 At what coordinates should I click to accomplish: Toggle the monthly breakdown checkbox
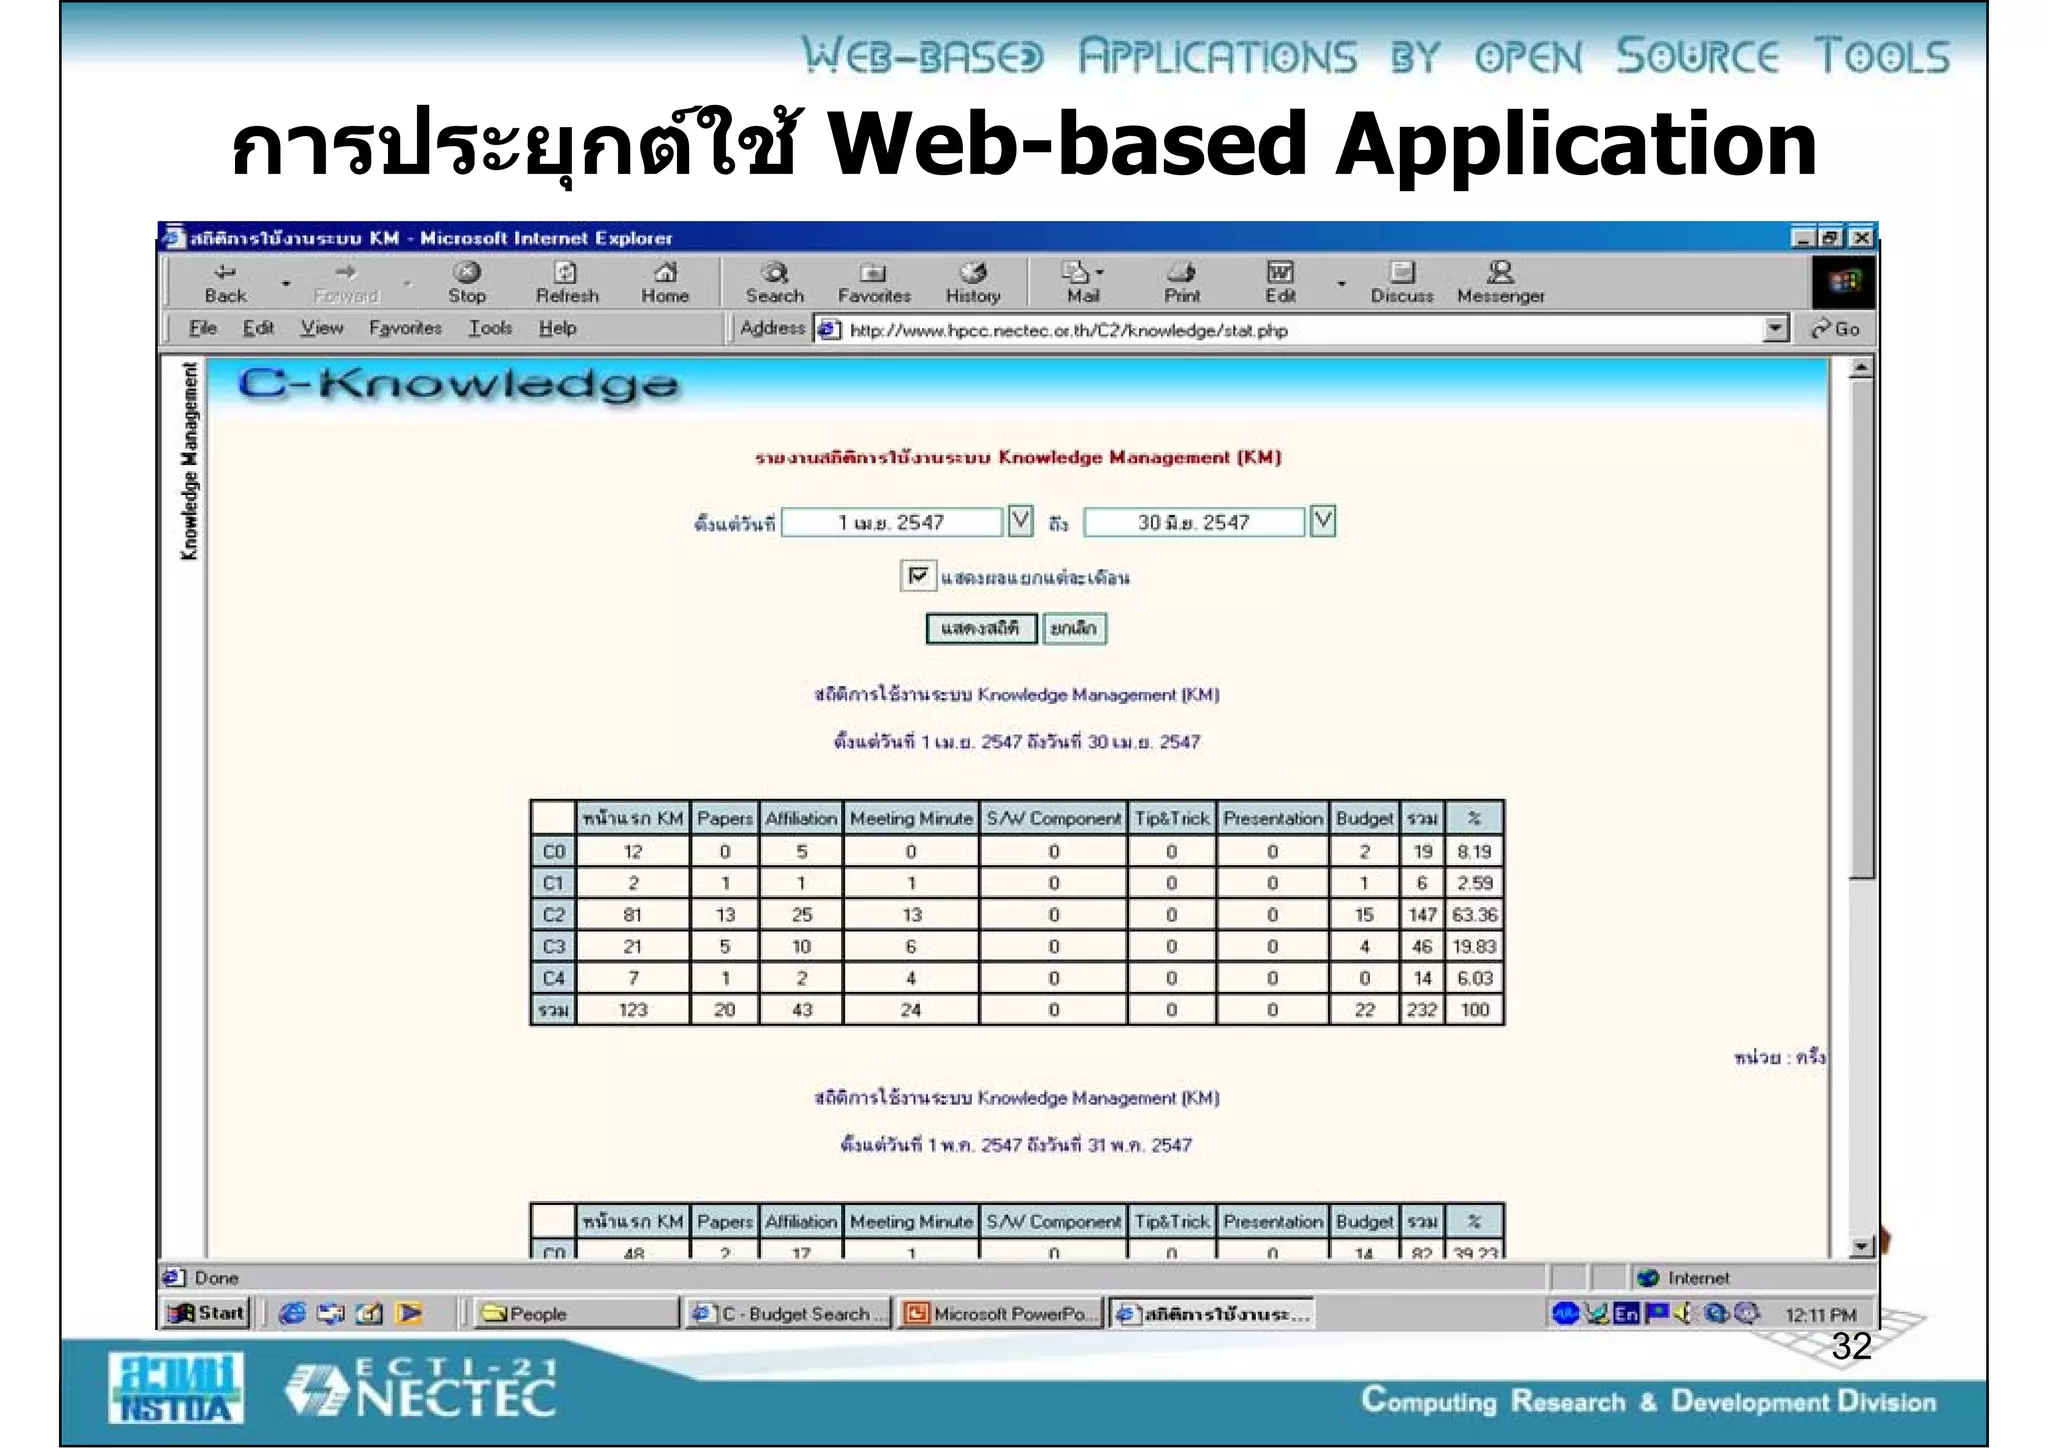pos(917,576)
